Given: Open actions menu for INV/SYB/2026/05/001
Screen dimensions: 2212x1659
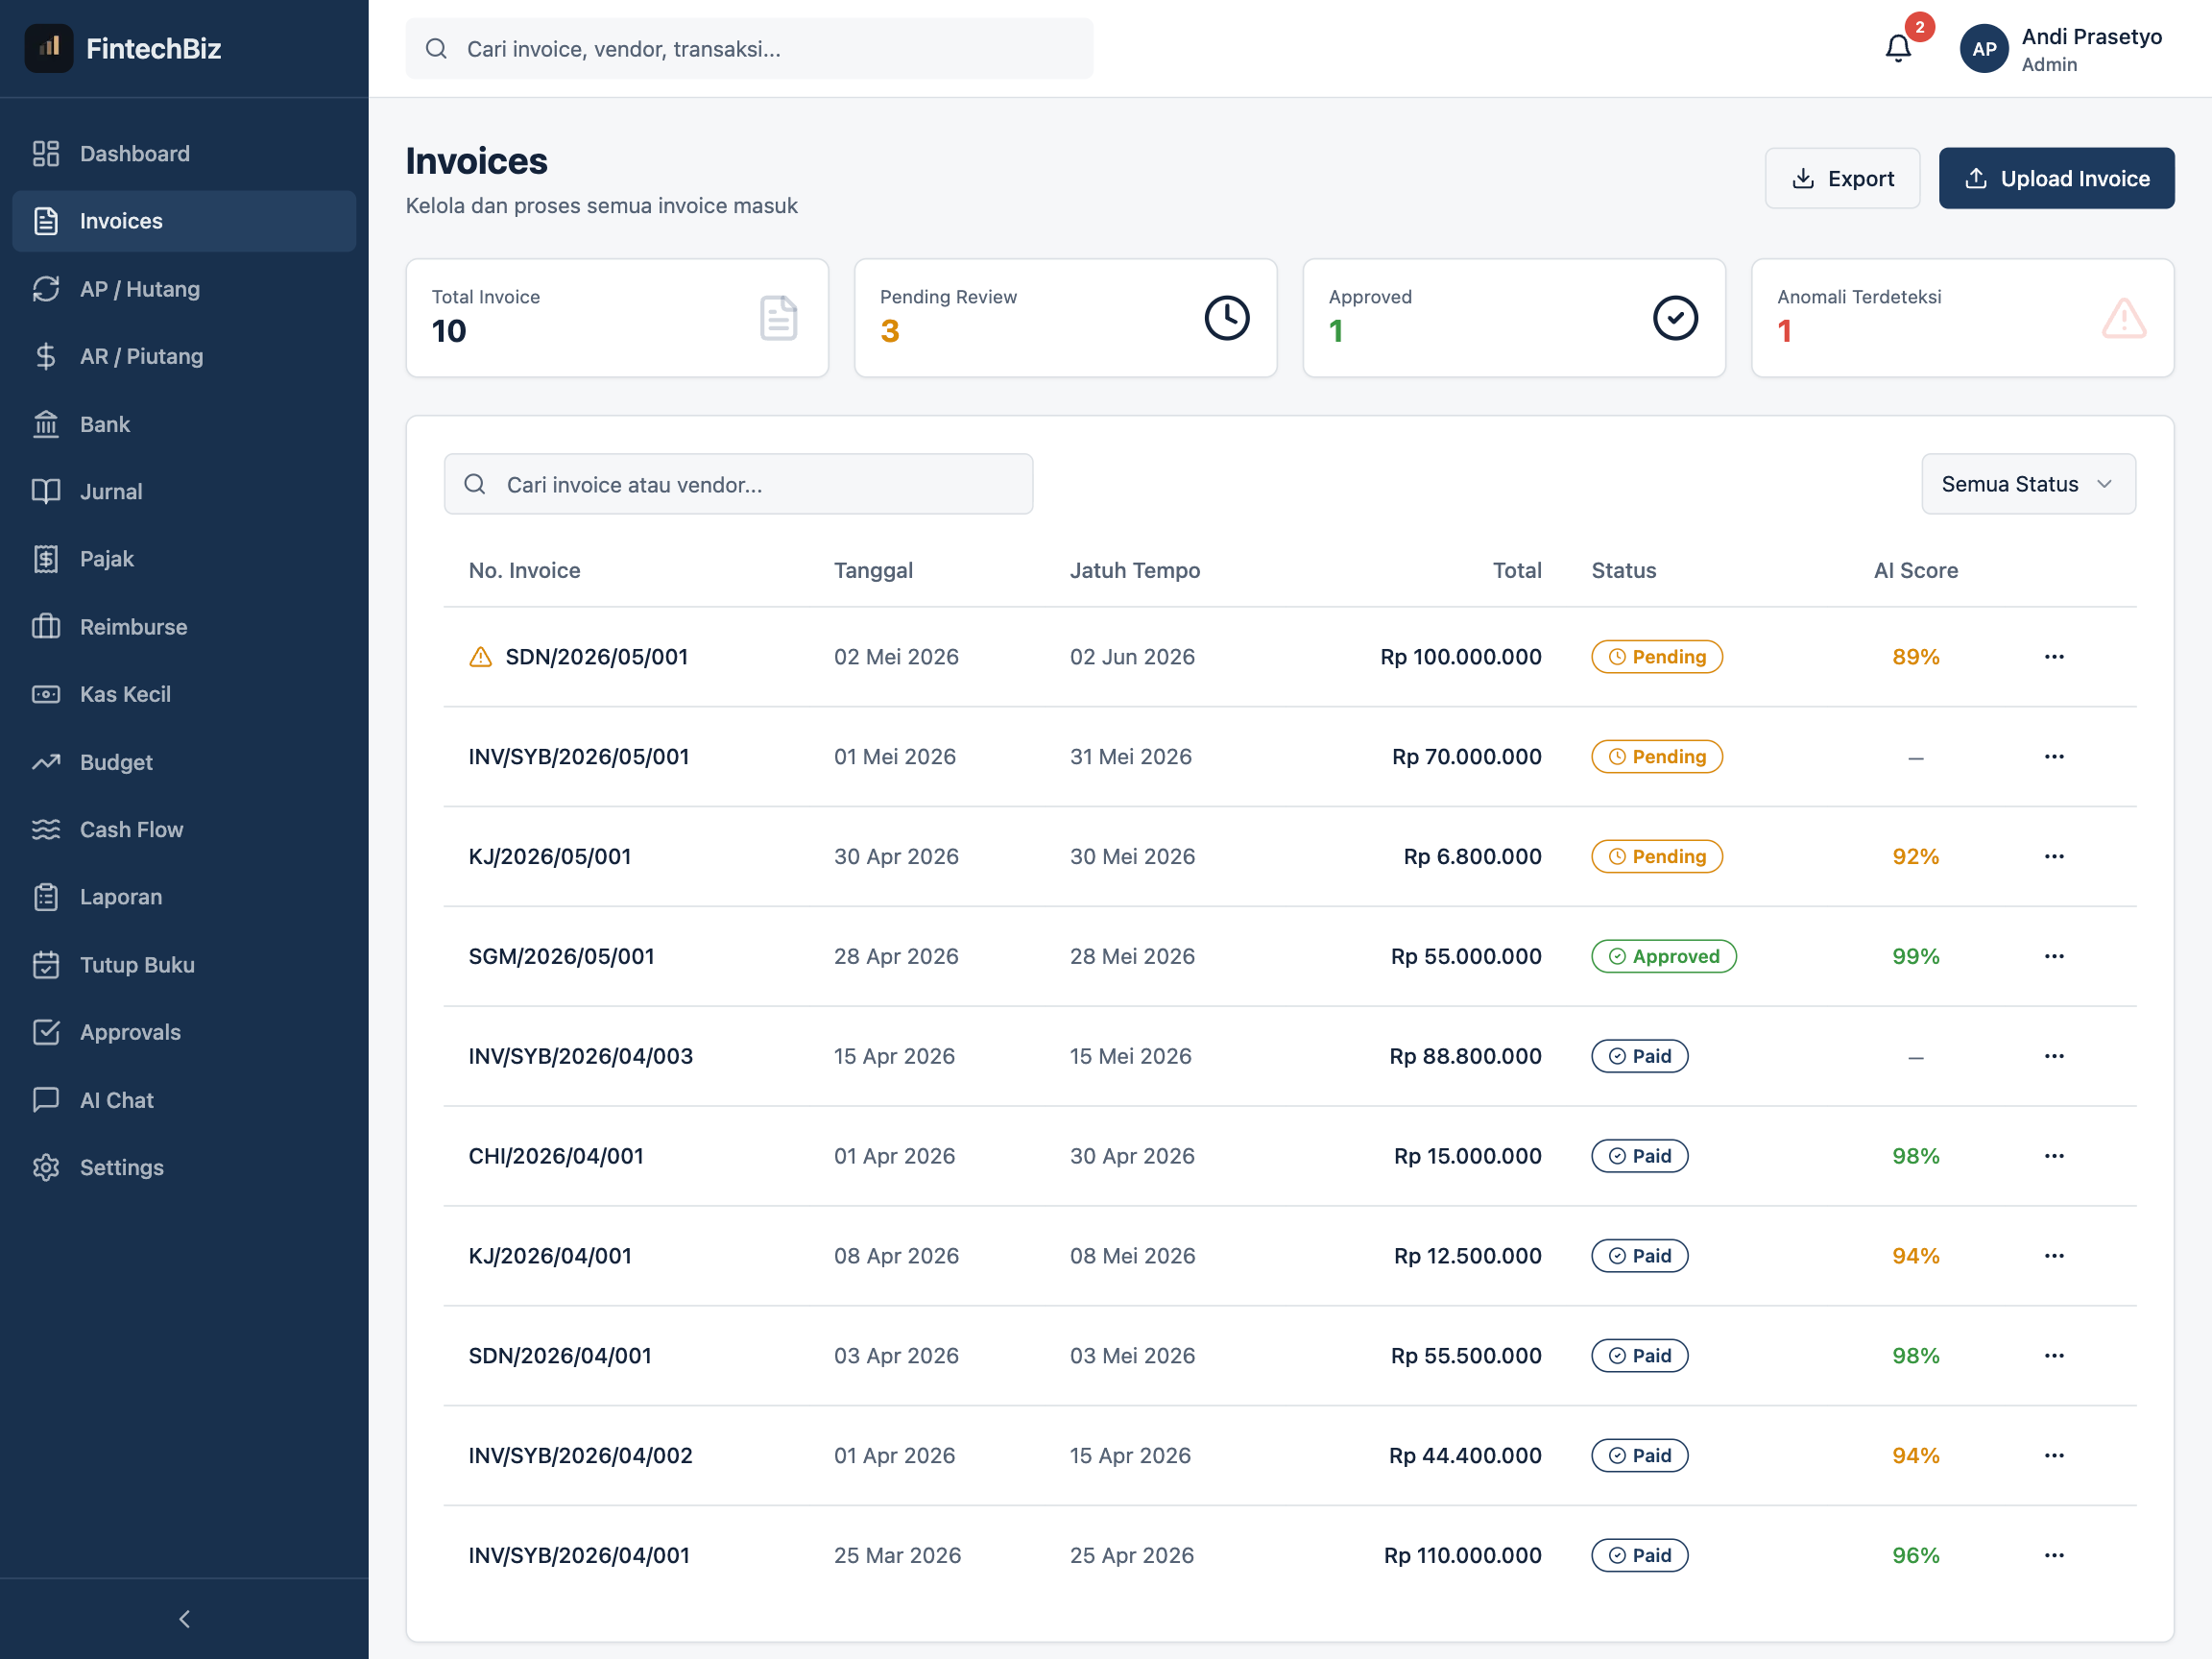Looking at the screenshot, I should [2054, 757].
